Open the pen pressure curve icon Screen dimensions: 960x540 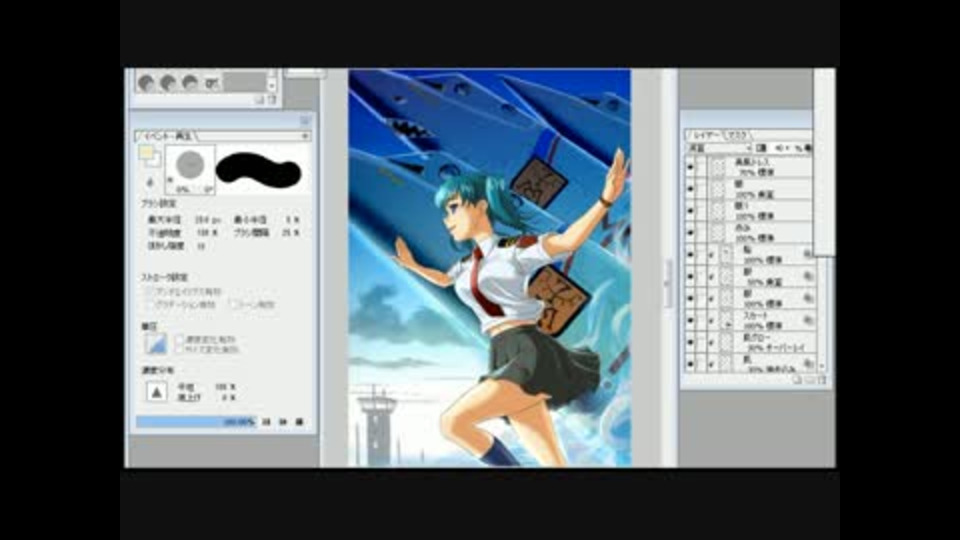[156, 344]
